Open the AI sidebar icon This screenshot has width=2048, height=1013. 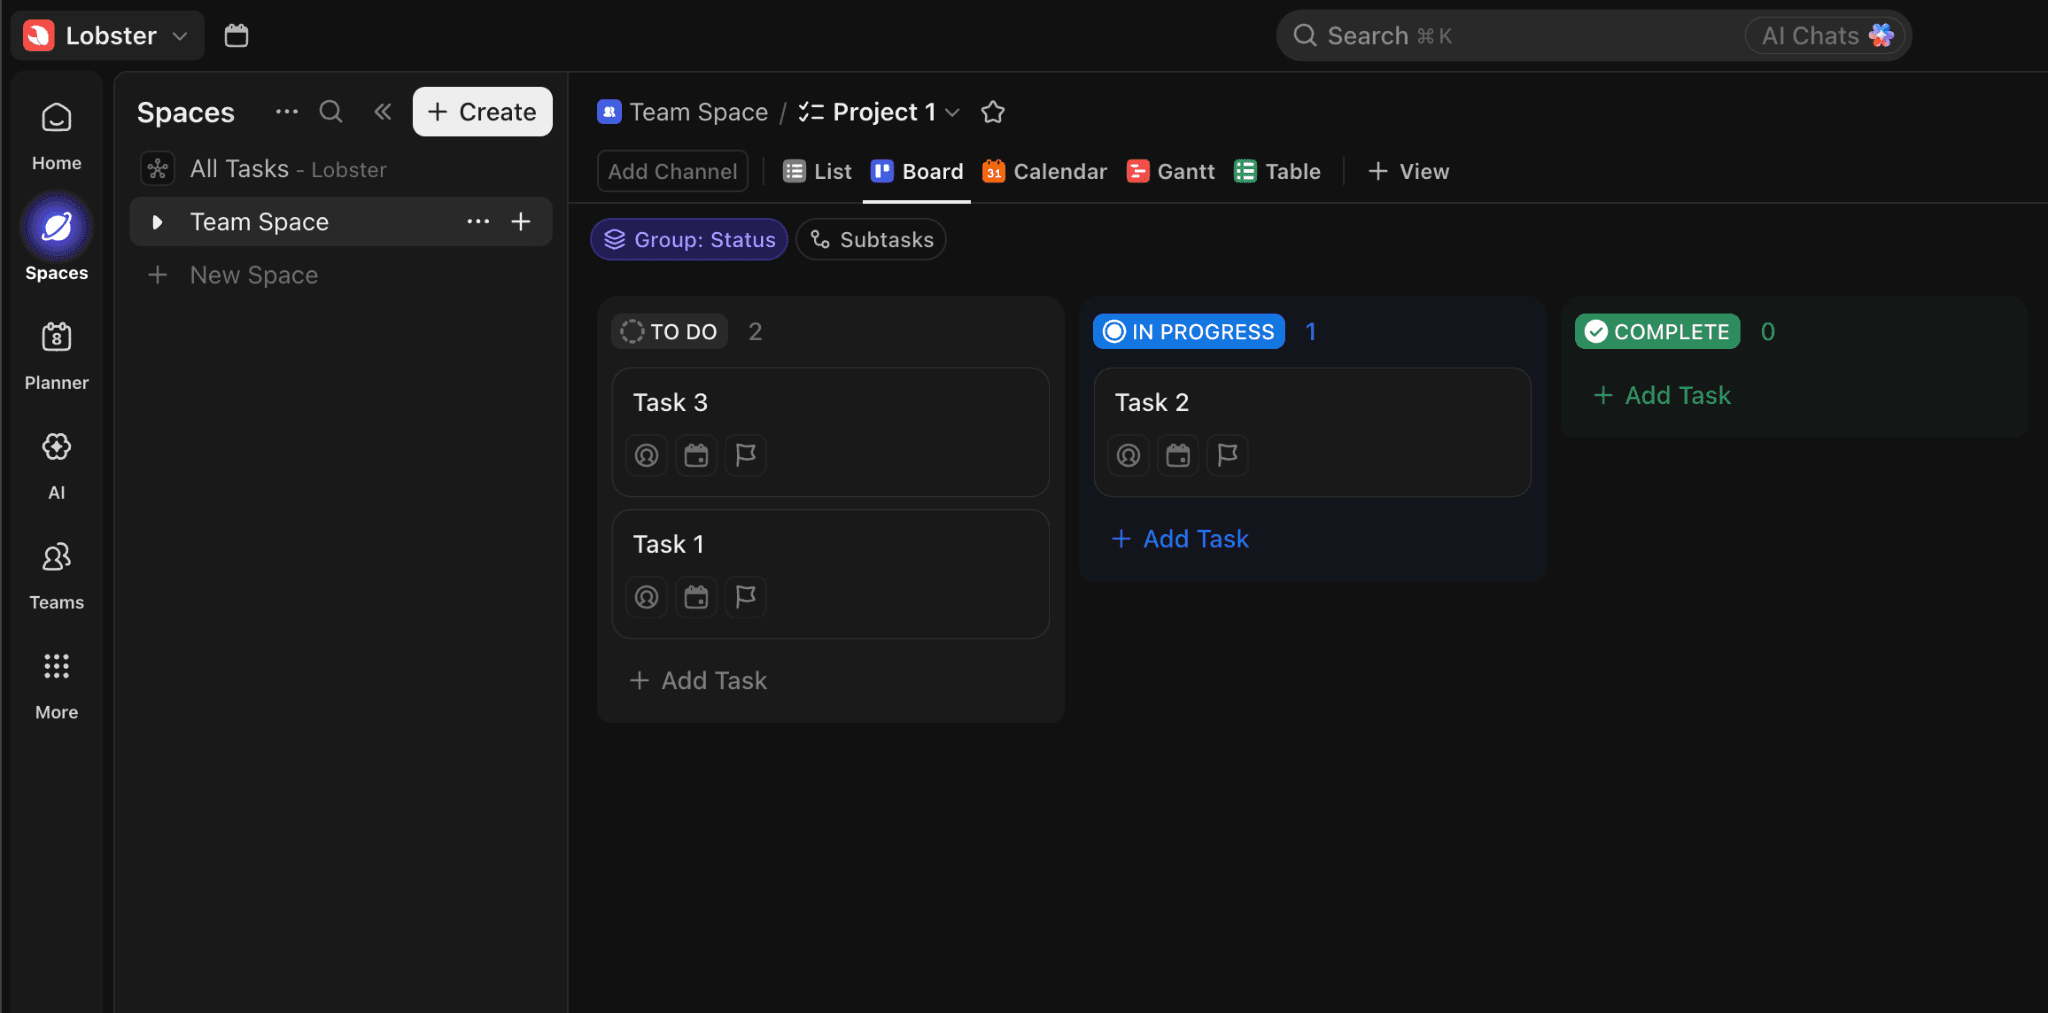tap(56, 447)
